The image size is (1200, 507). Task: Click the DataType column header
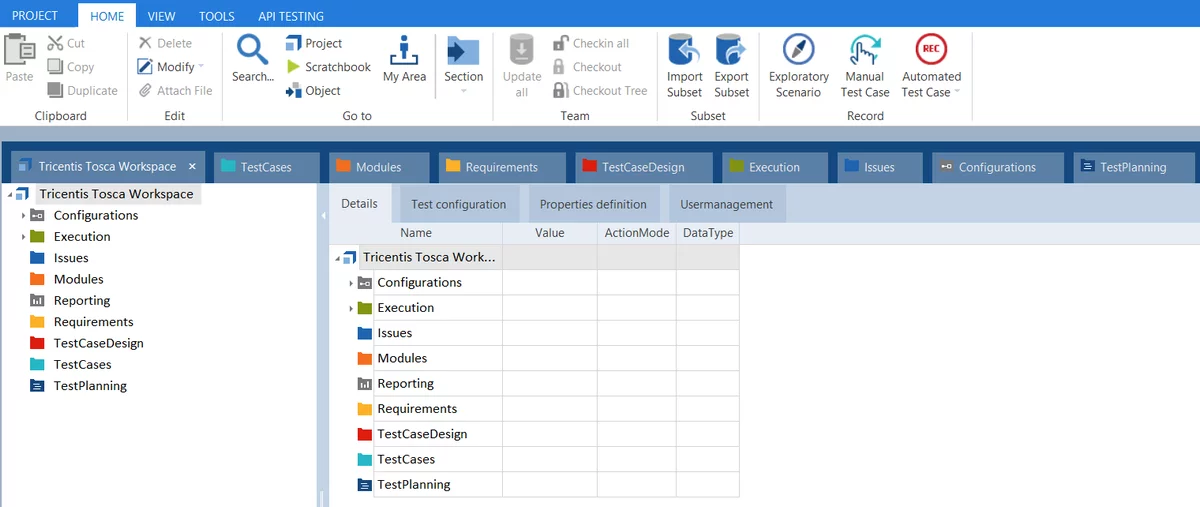click(x=708, y=233)
